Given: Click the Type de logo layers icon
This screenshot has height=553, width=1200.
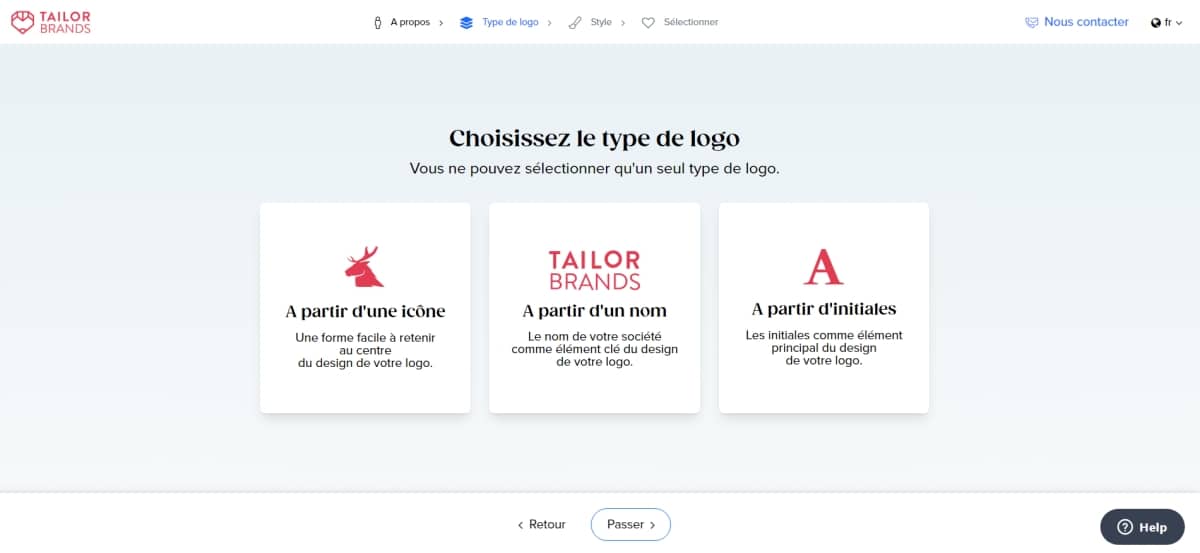Looking at the screenshot, I should [x=466, y=22].
